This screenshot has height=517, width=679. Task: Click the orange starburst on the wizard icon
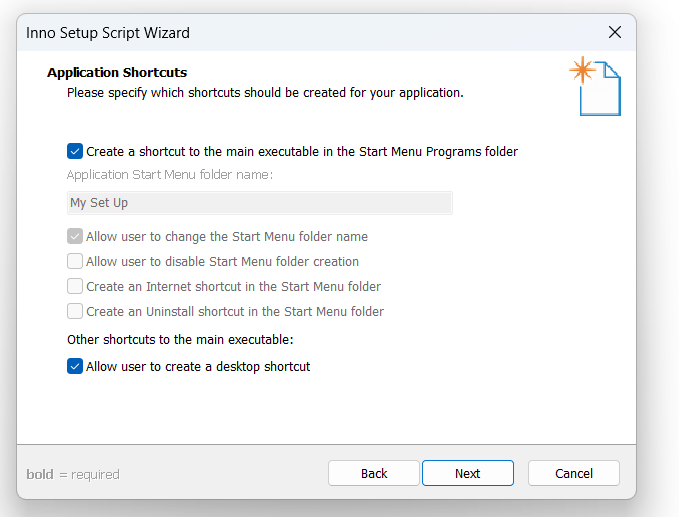[582, 70]
